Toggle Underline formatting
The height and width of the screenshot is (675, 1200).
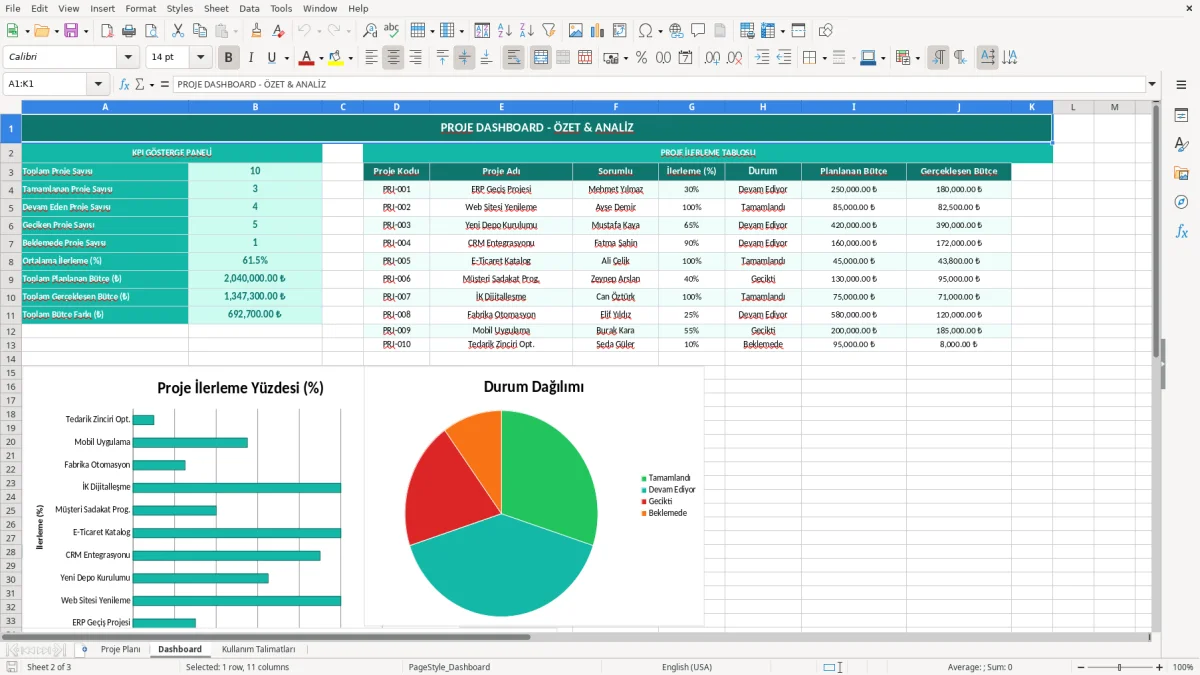pos(272,58)
